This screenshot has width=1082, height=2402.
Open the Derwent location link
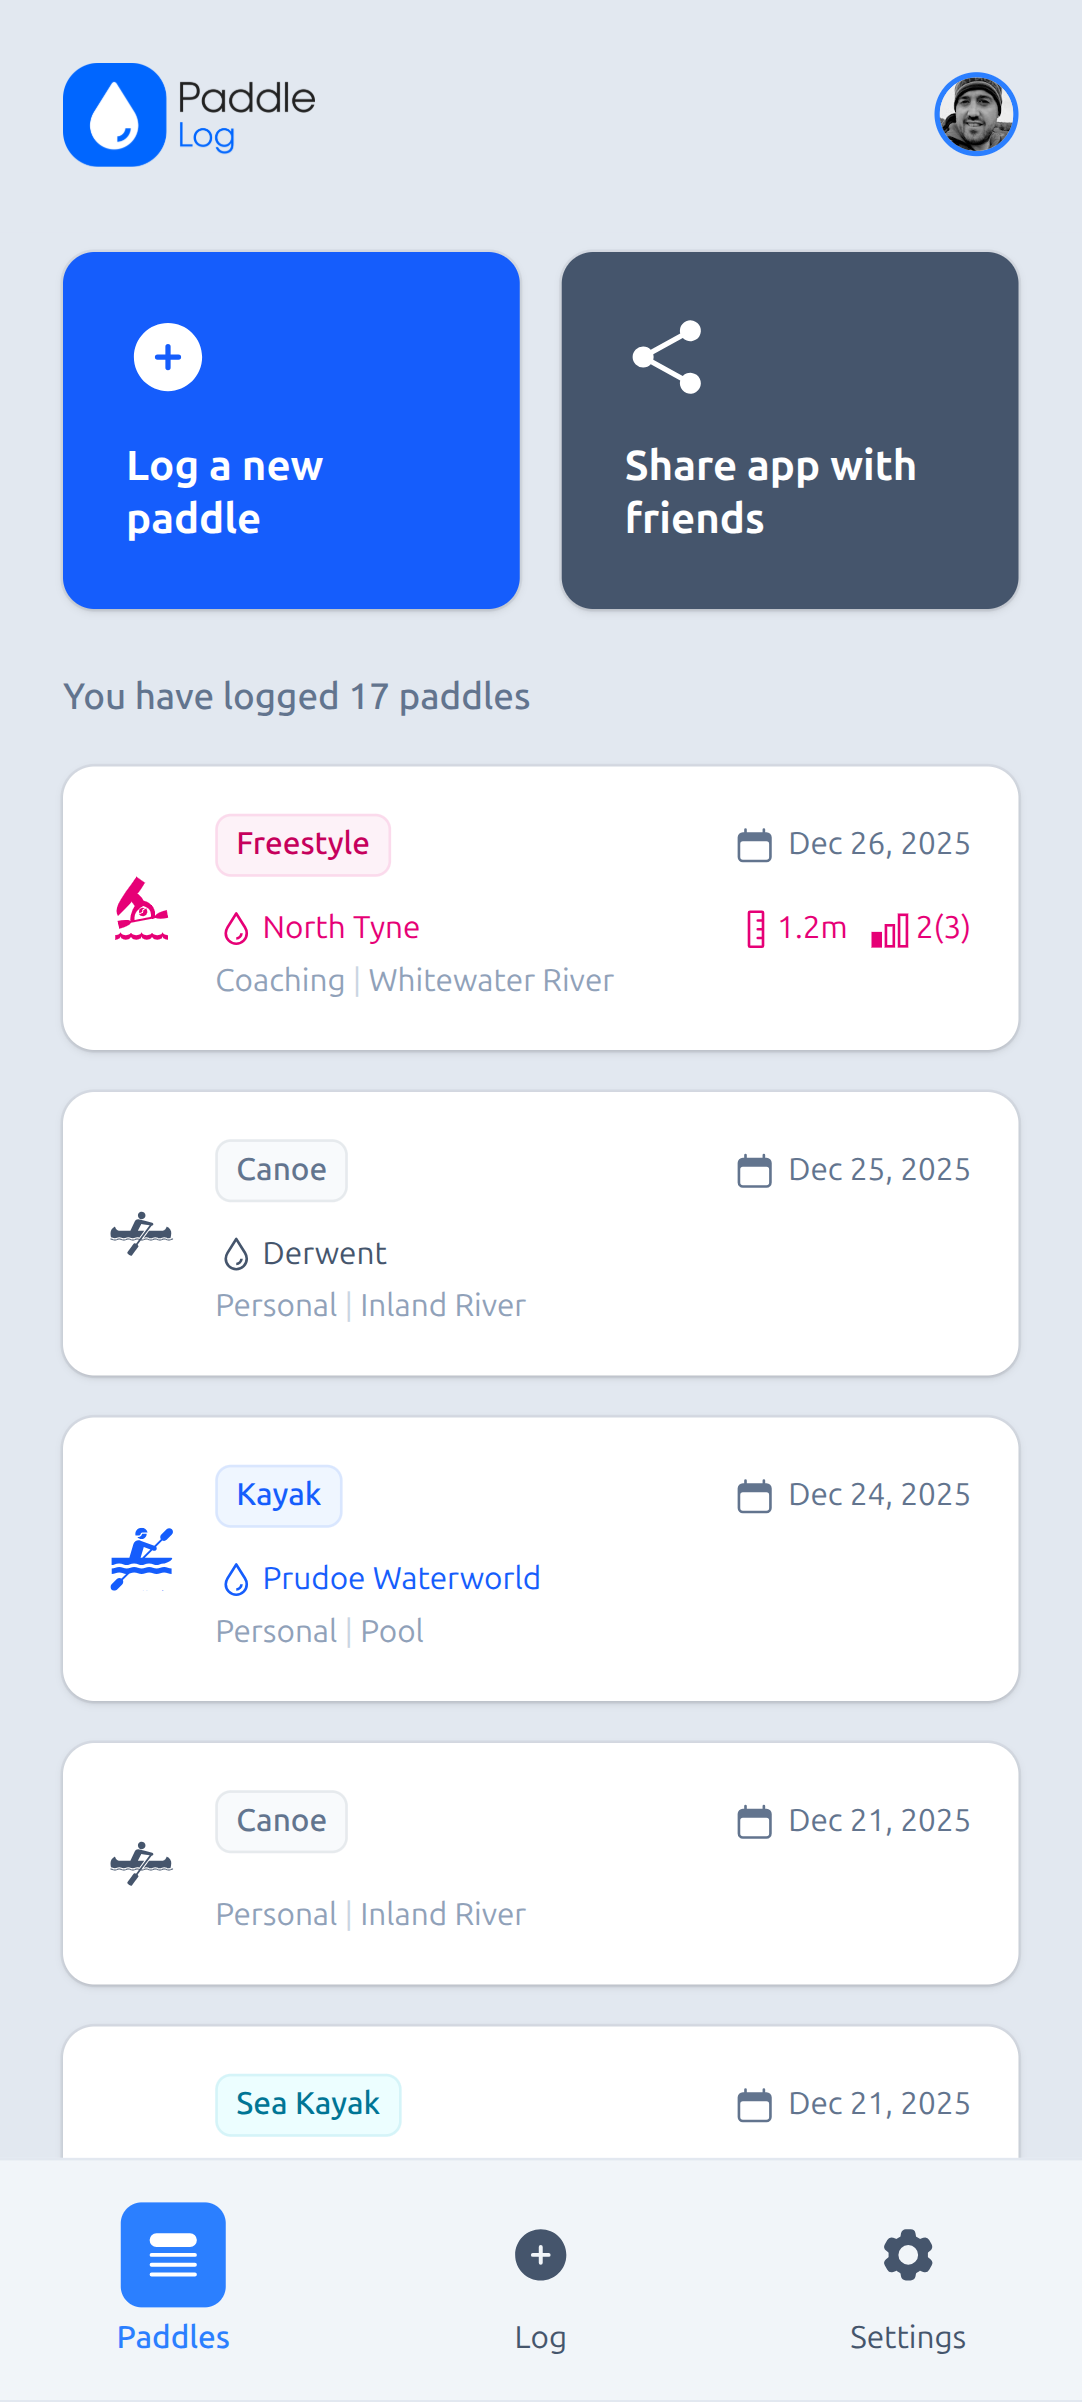point(324,1254)
